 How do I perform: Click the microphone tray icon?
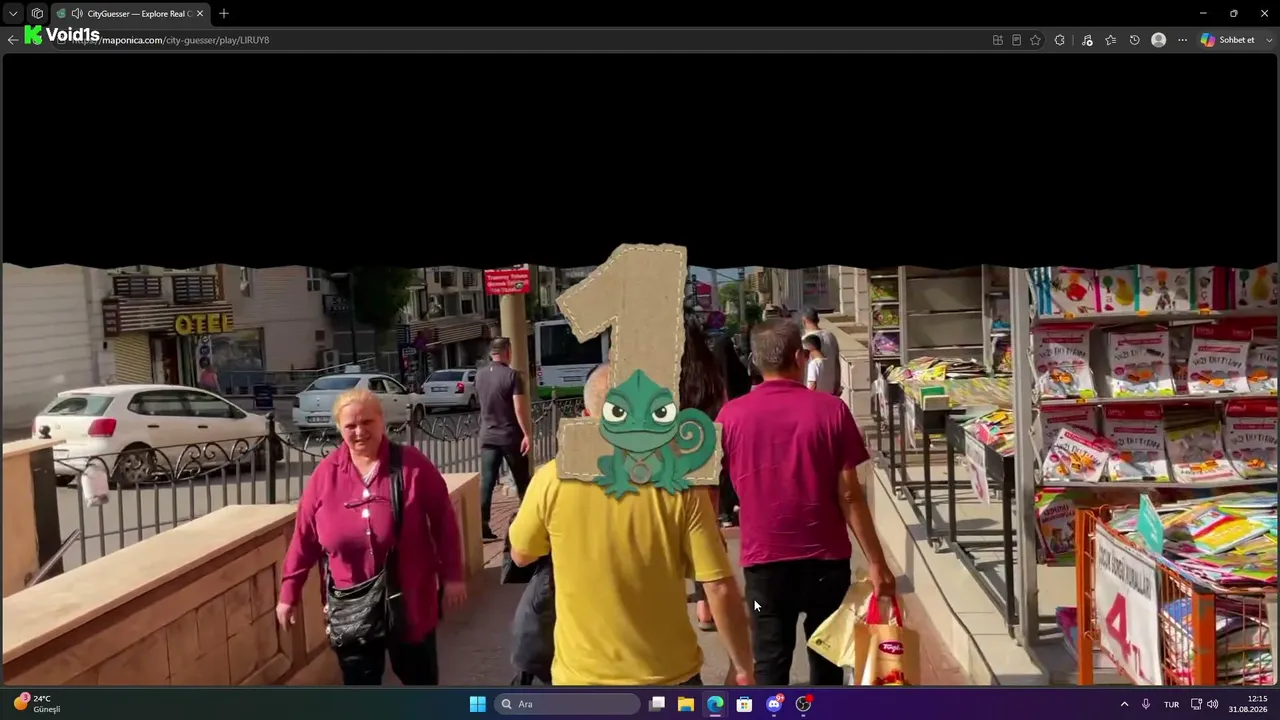1146,704
